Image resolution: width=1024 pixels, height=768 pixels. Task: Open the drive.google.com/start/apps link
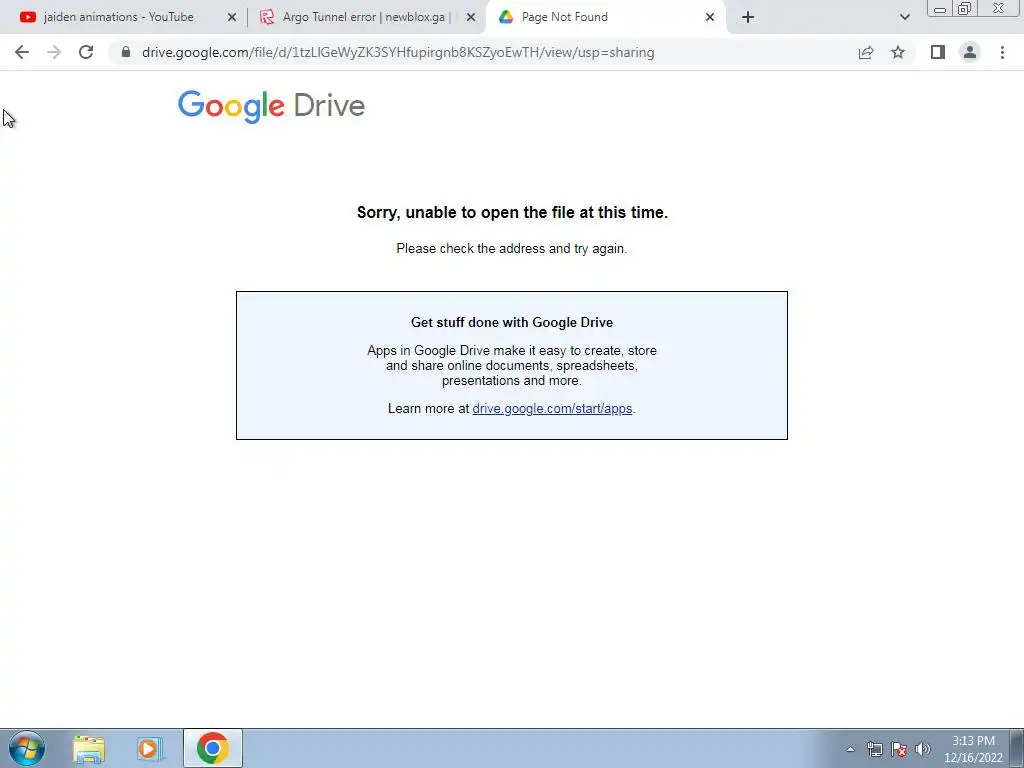552,409
